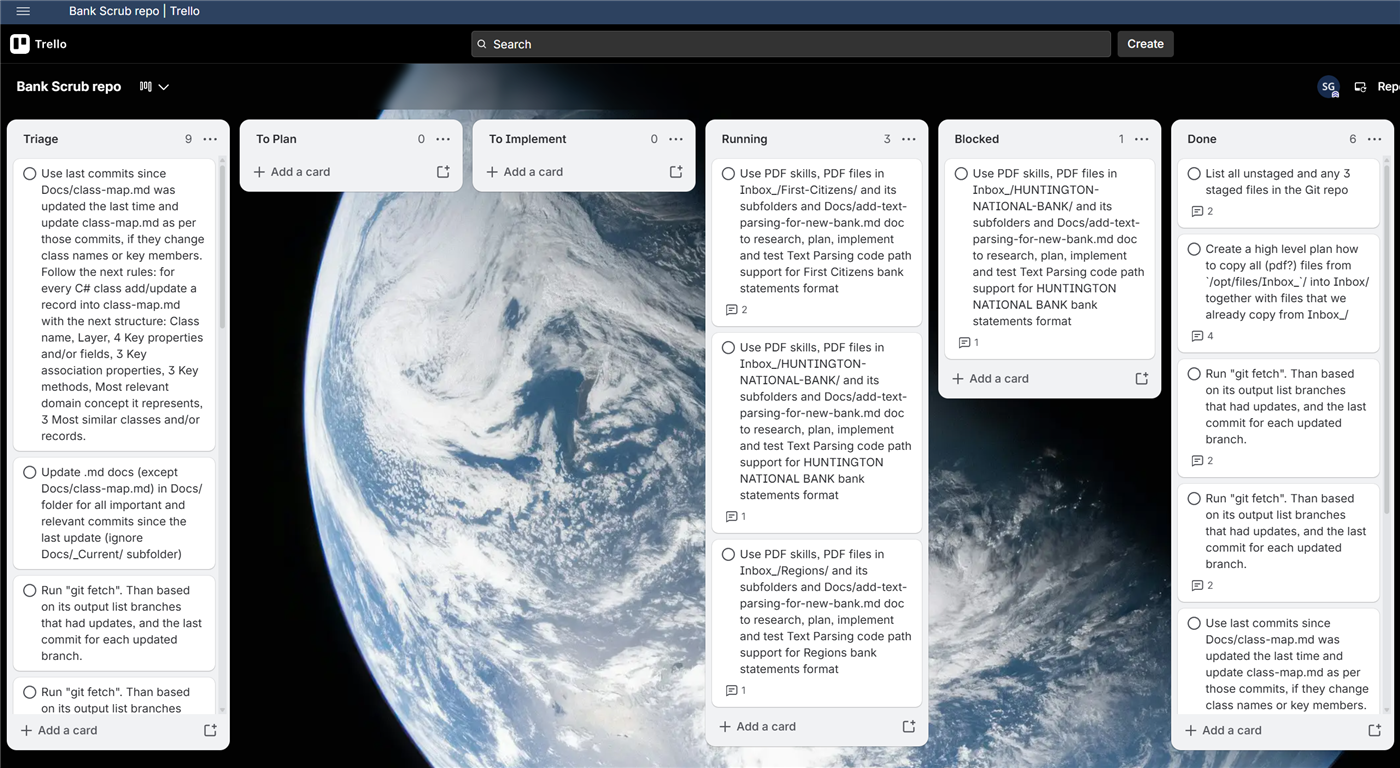1400x768 pixels.
Task: Open comments badge on 'Create a high level plan' card
Action: pos(1202,336)
